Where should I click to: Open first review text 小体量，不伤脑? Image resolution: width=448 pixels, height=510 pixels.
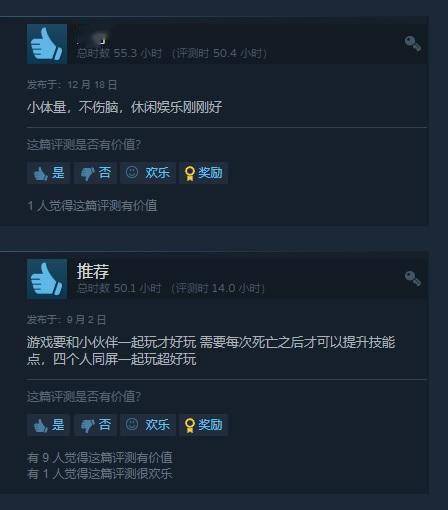point(124,107)
